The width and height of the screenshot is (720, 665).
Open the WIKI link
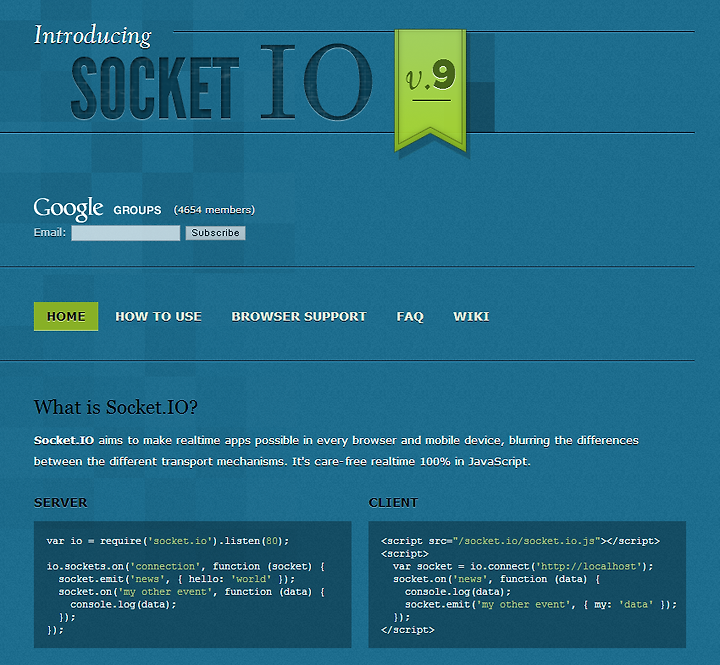tap(471, 316)
